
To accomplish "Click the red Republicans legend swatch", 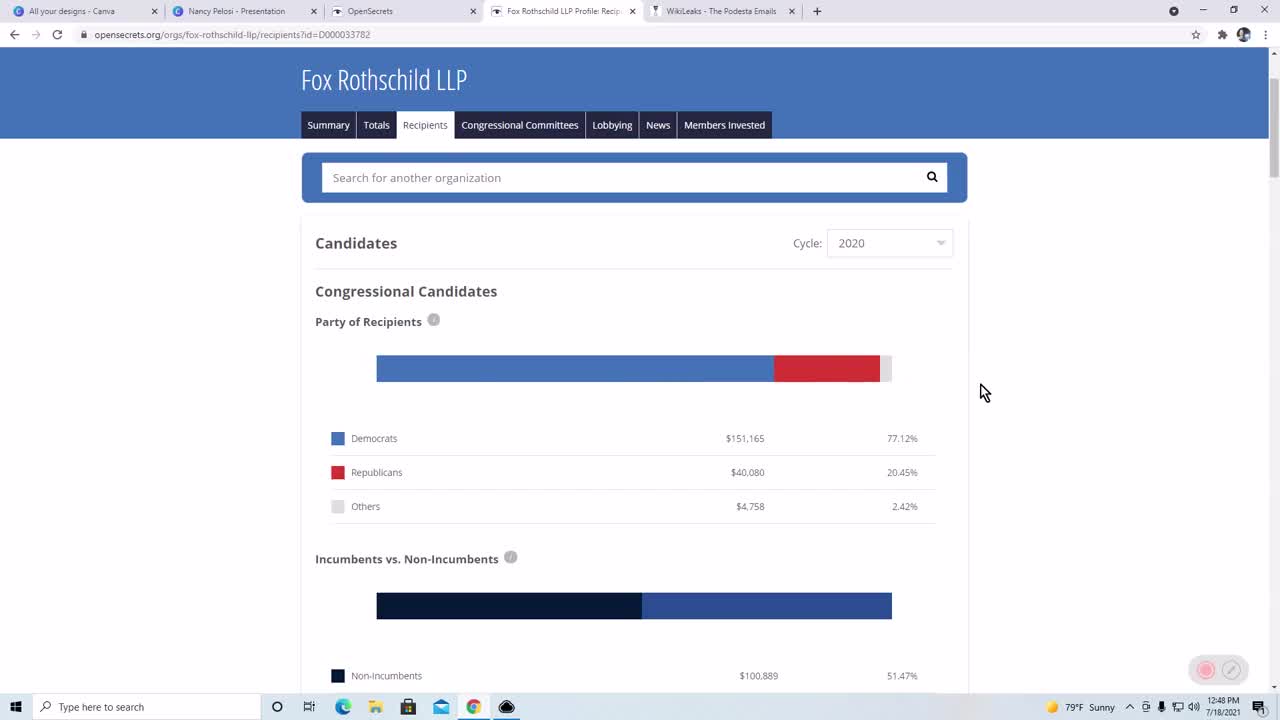I will click(338, 472).
